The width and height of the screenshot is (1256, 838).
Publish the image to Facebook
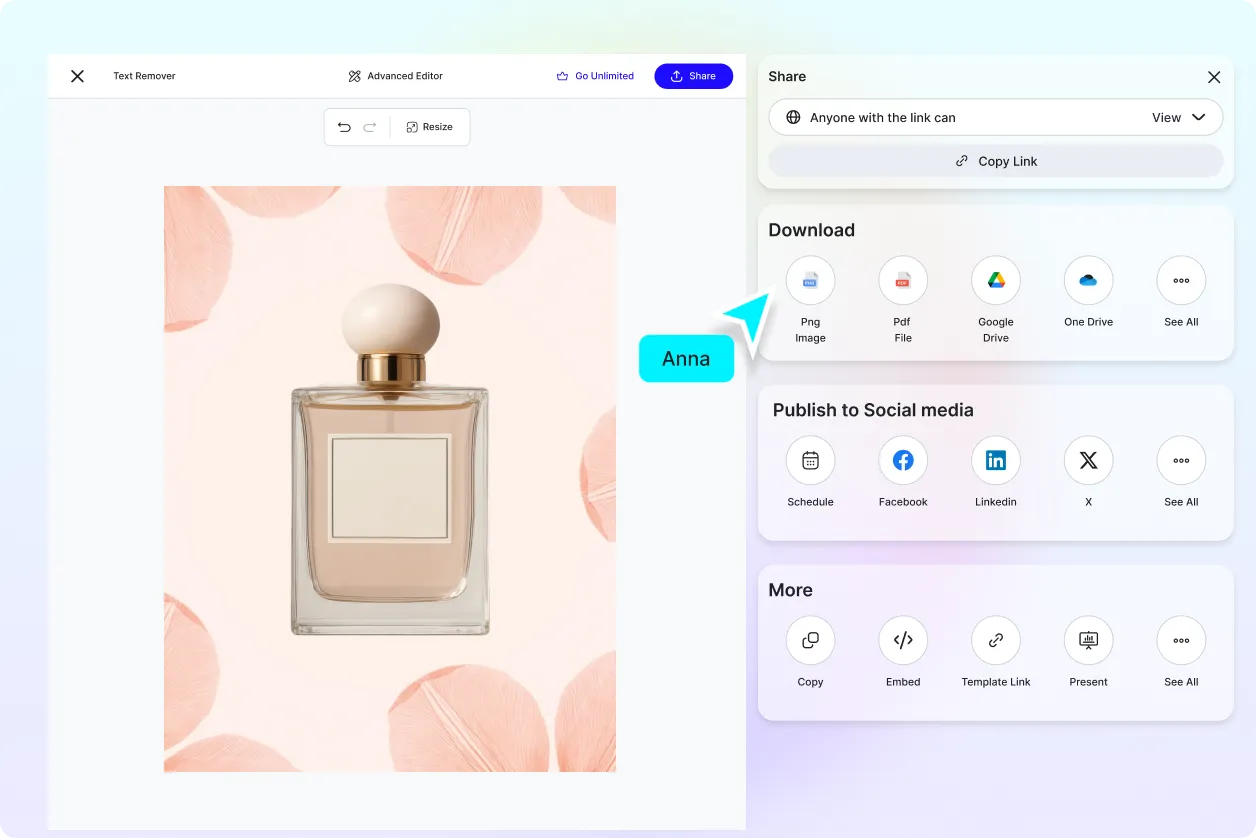point(902,460)
